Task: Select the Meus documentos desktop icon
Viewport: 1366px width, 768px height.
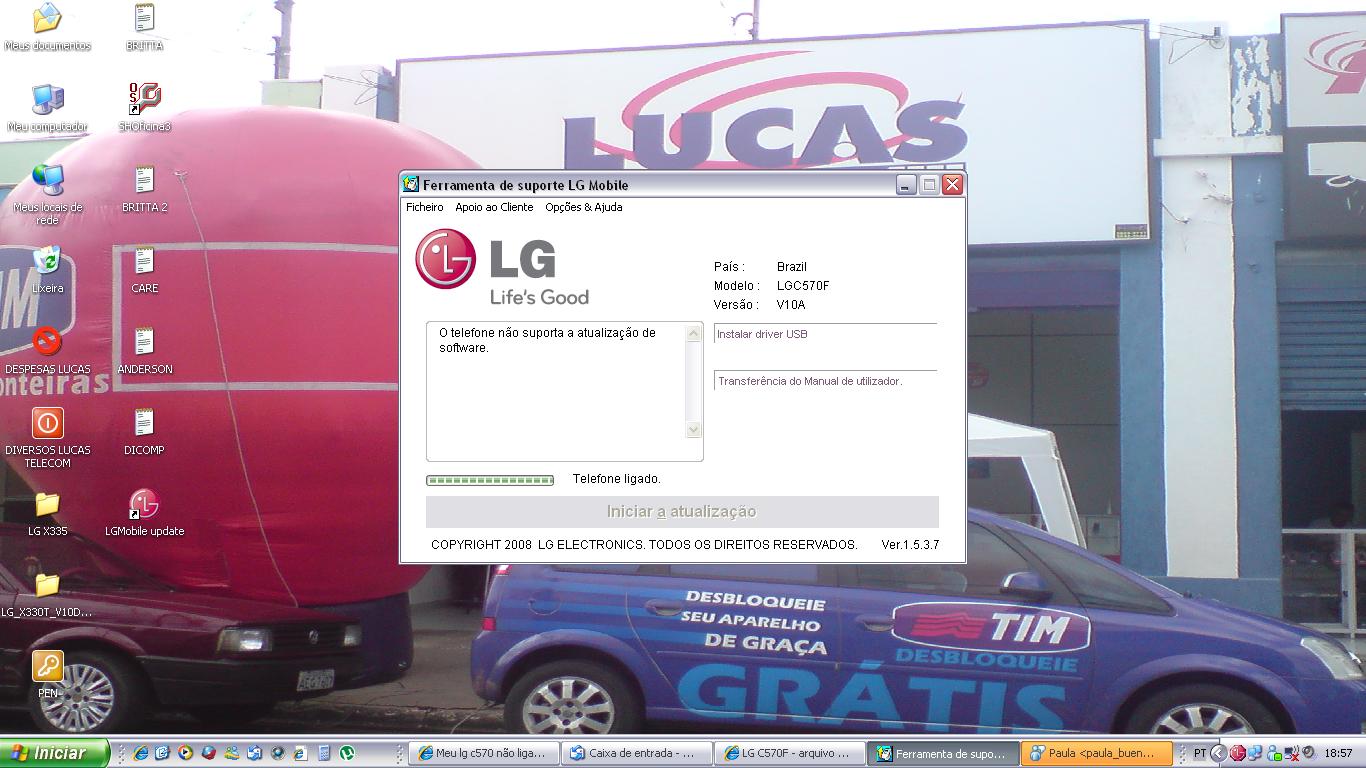Action: coord(47,28)
